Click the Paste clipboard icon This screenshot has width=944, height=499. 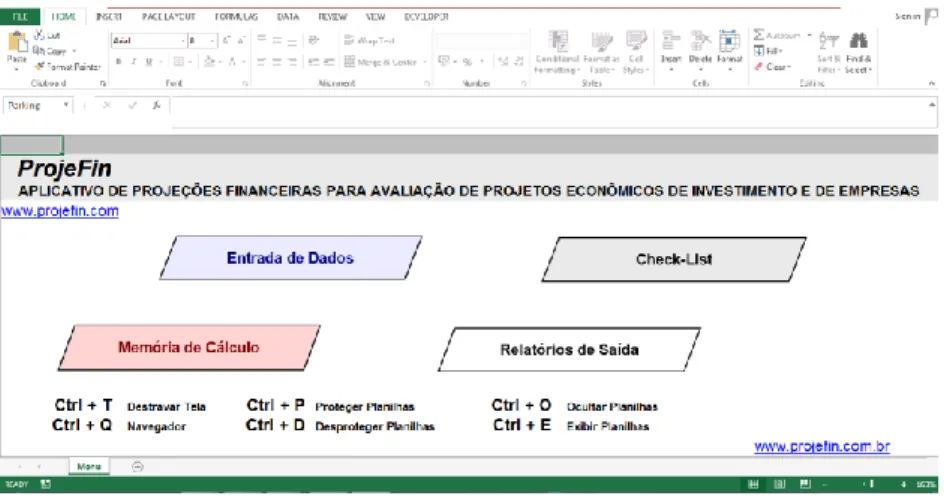point(17,43)
